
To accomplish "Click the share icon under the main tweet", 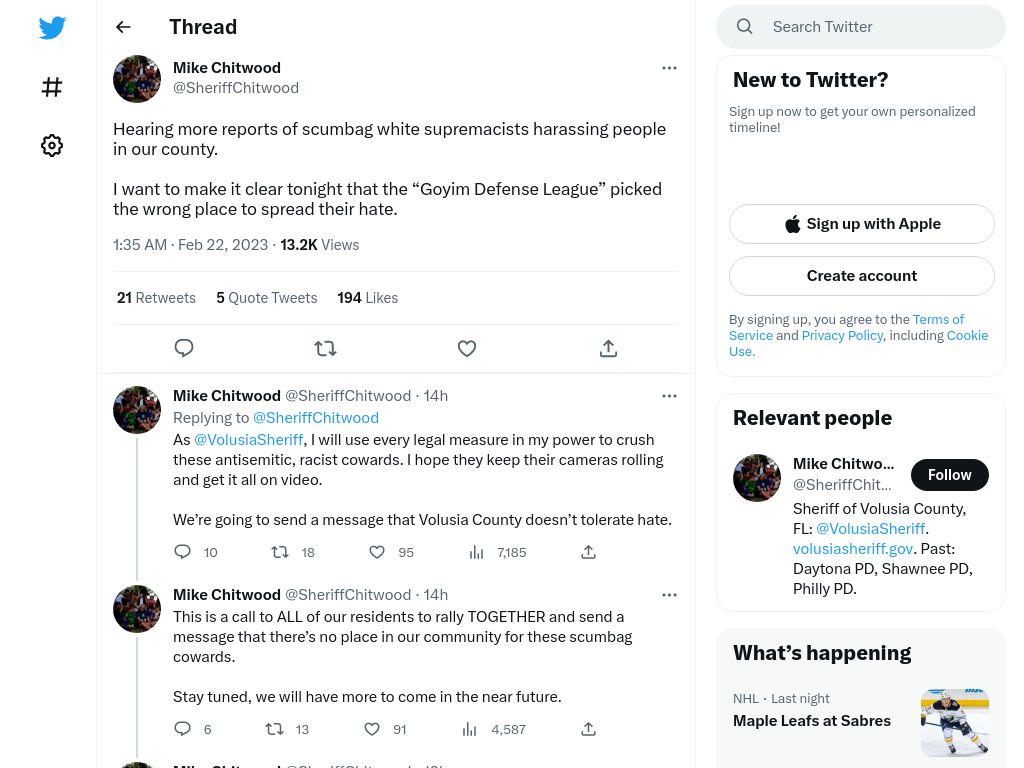I will (x=608, y=348).
